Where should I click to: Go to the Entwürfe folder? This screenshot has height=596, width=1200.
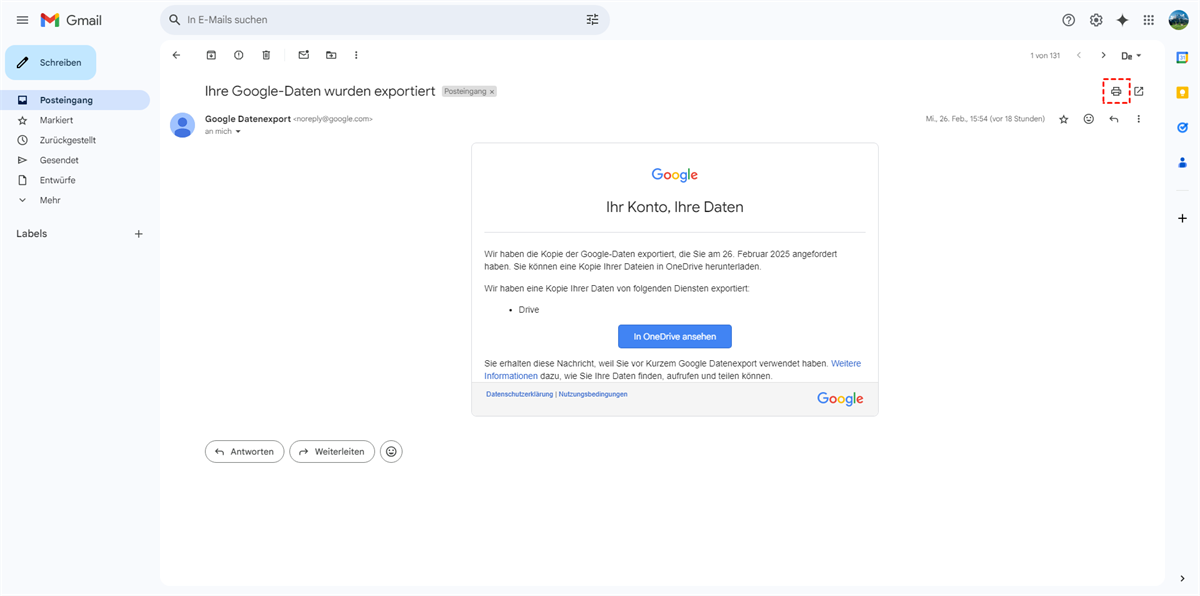point(57,180)
